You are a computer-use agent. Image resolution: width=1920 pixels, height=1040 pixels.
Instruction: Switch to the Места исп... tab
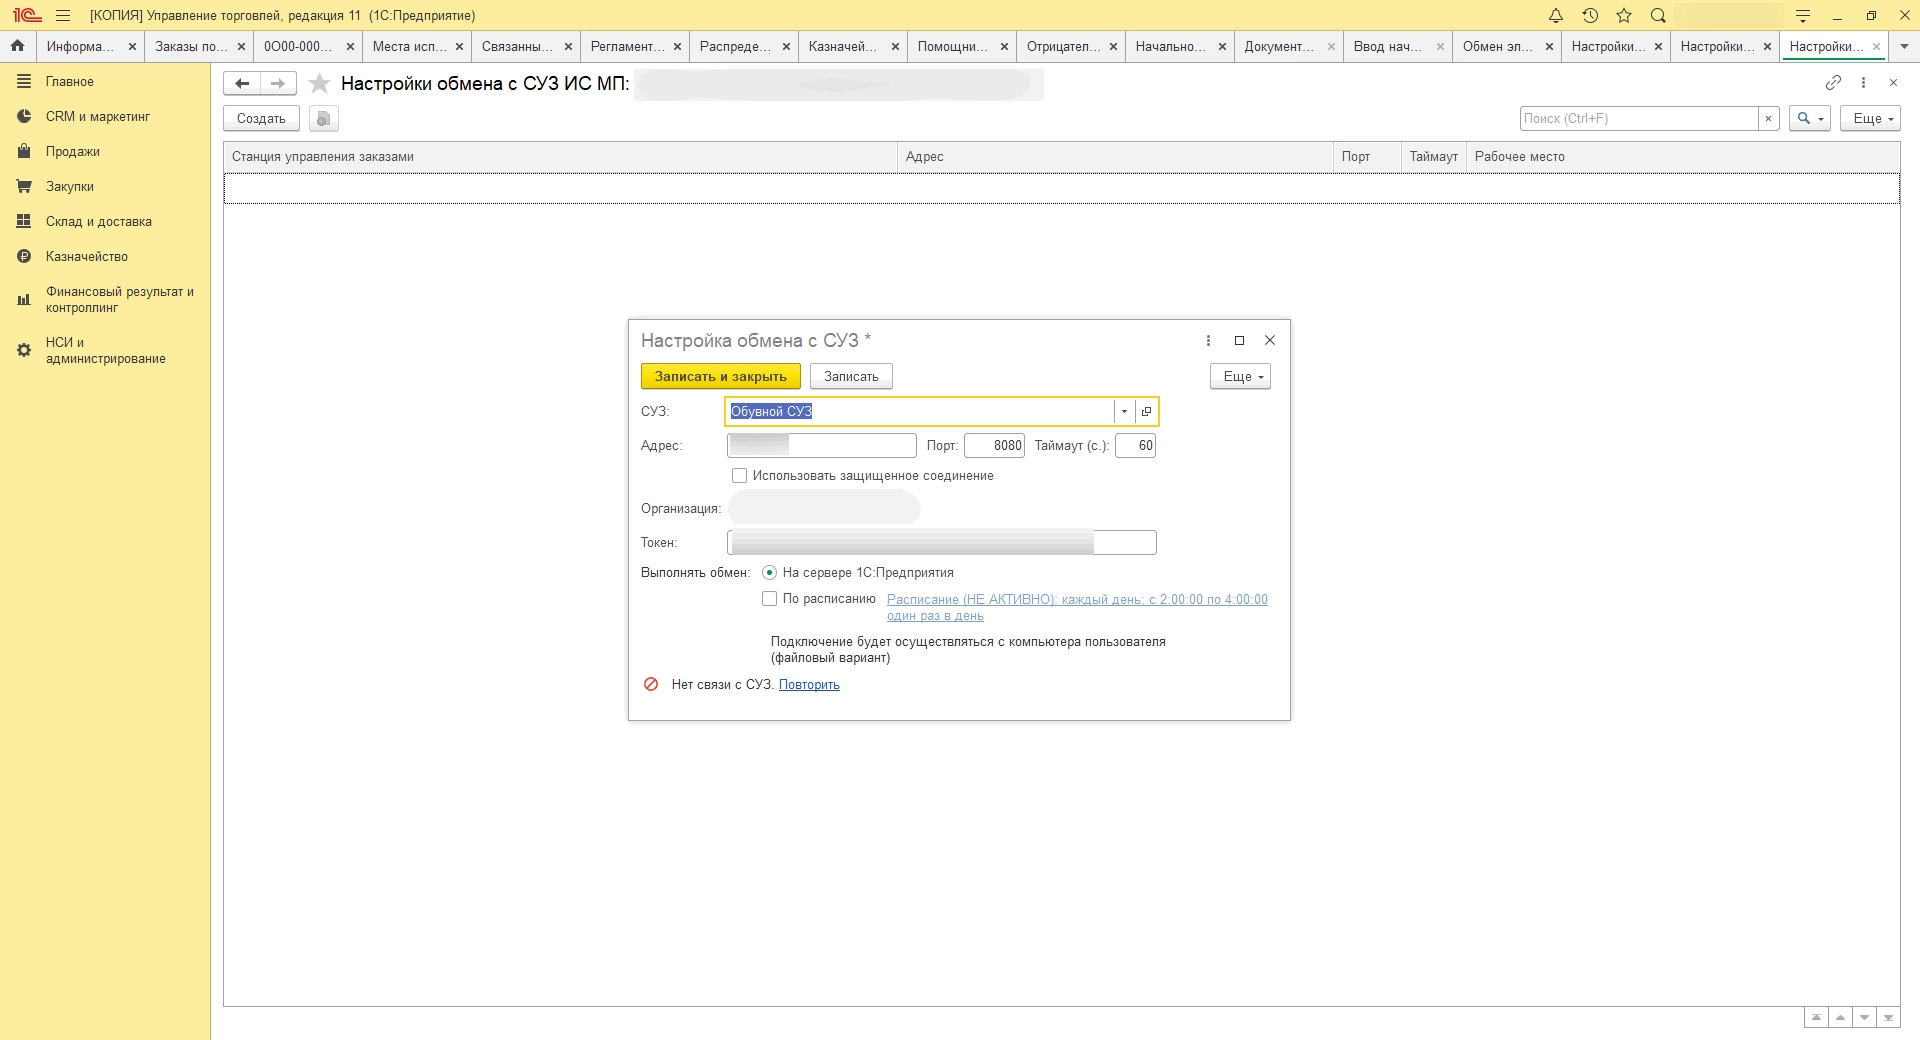409,46
